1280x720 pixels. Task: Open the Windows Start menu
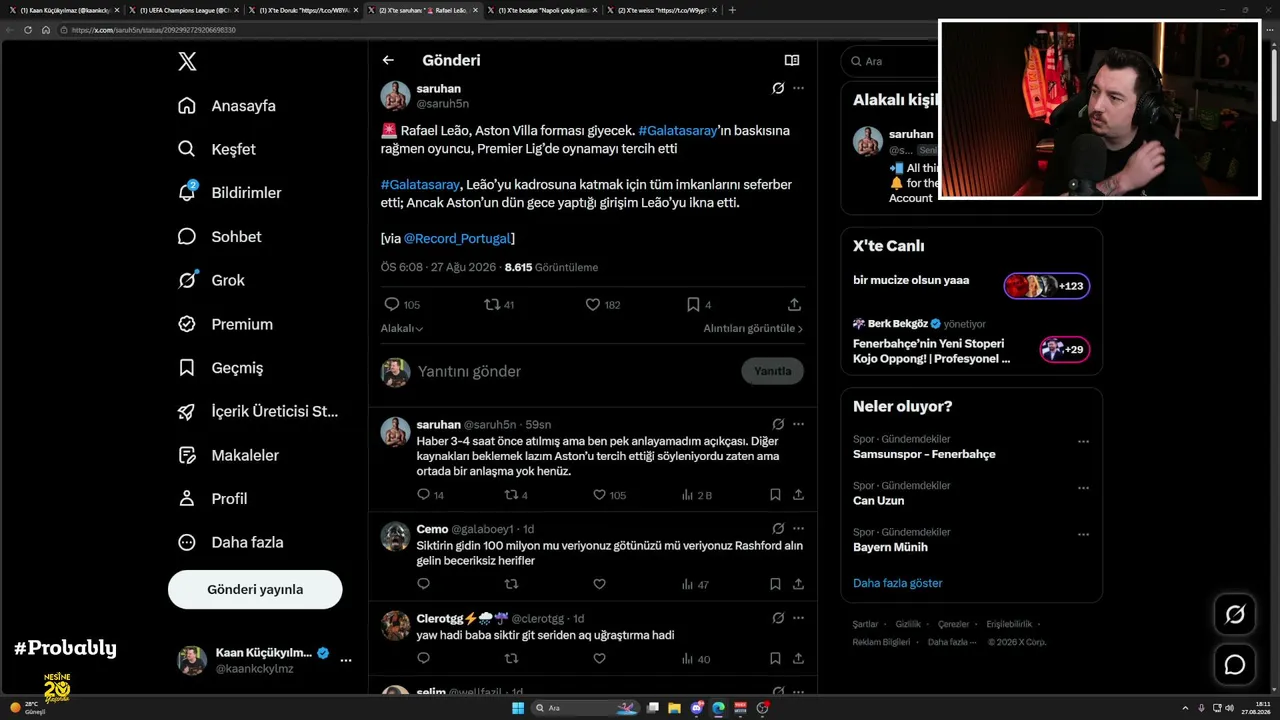click(518, 708)
